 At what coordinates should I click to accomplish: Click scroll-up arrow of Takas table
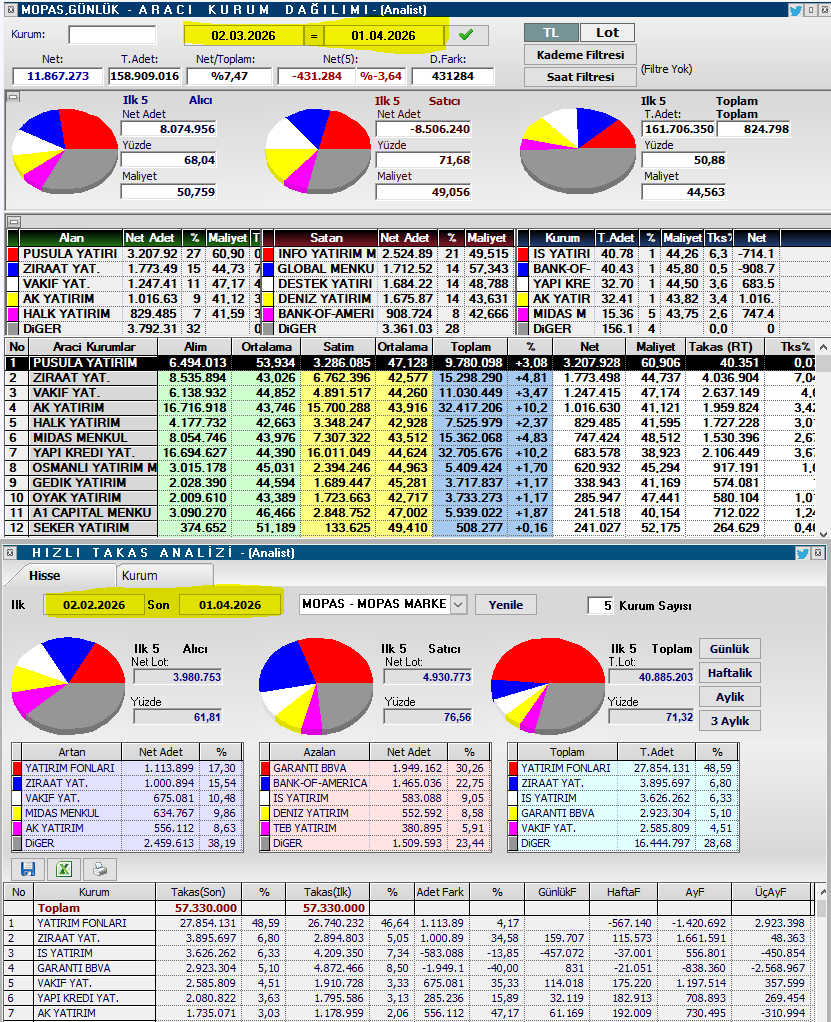coord(823,891)
